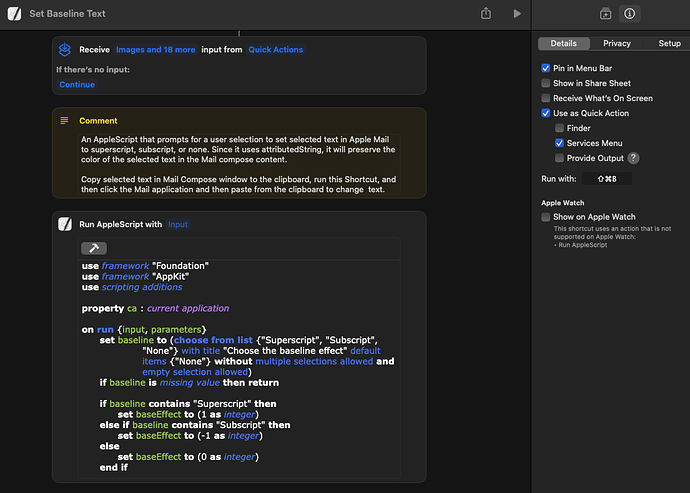Click the Shortcuts app icon beside the title
Image resolution: width=690 pixels, height=493 pixels.
point(14,14)
